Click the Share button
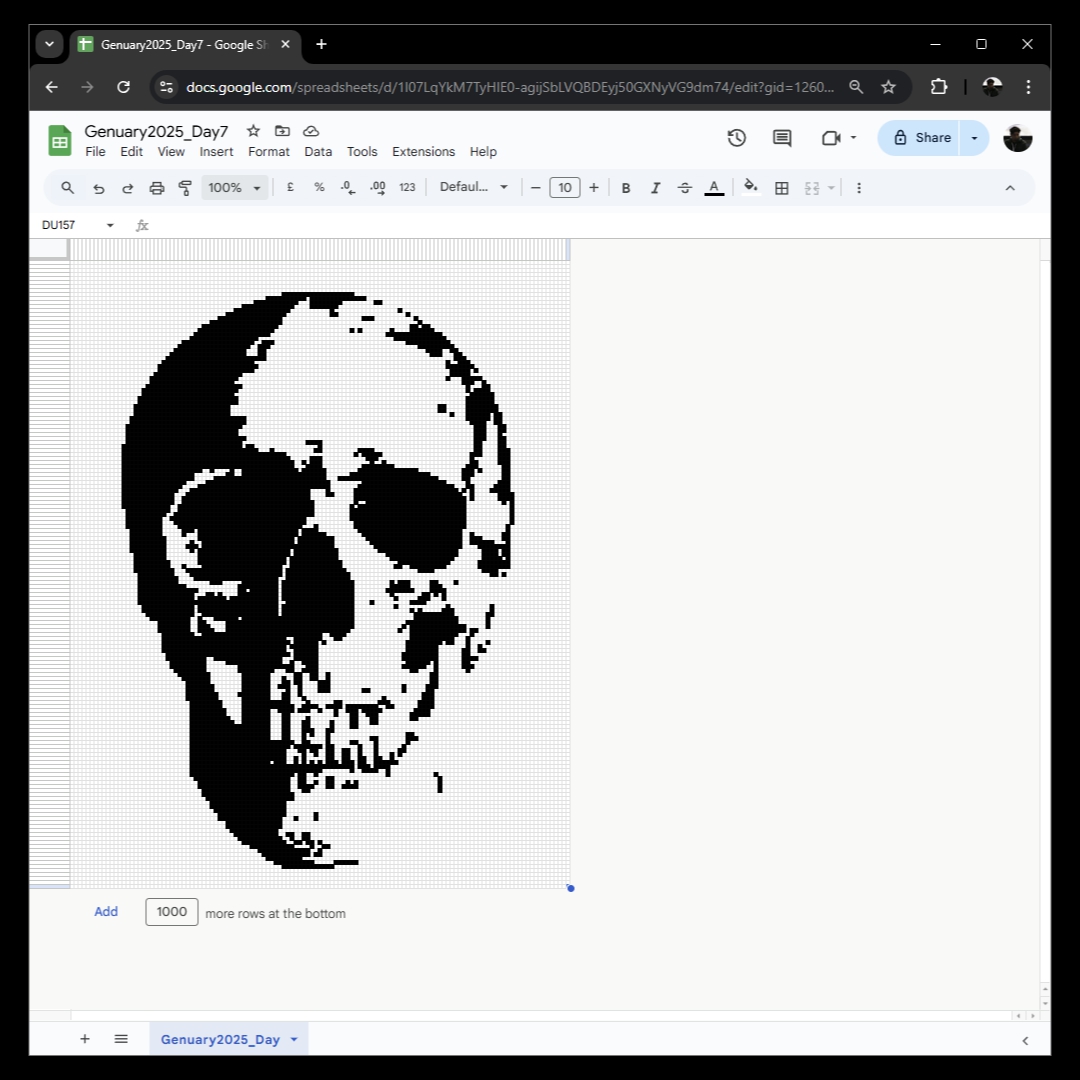 pyautogui.click(x=920, y=138)
